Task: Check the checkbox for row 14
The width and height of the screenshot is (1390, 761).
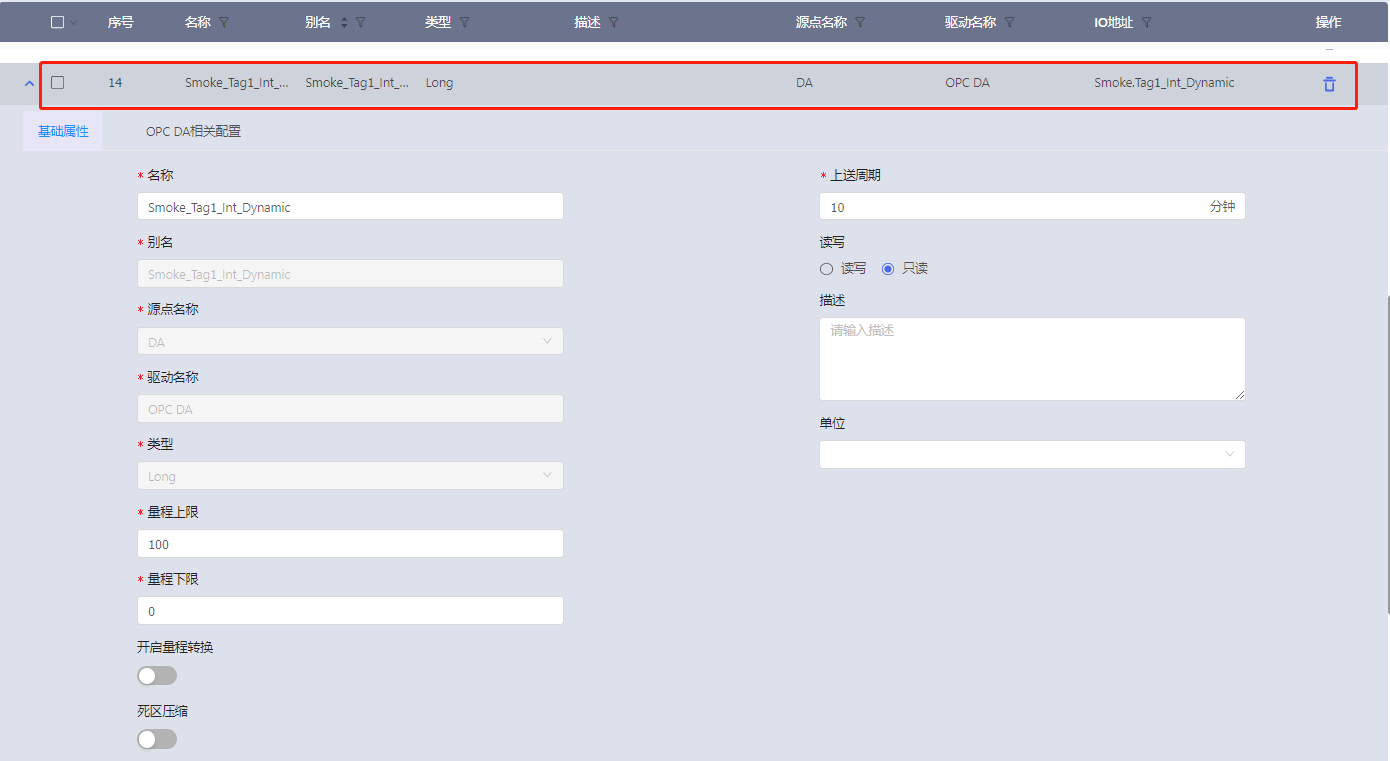Action: tap(58, 83)
